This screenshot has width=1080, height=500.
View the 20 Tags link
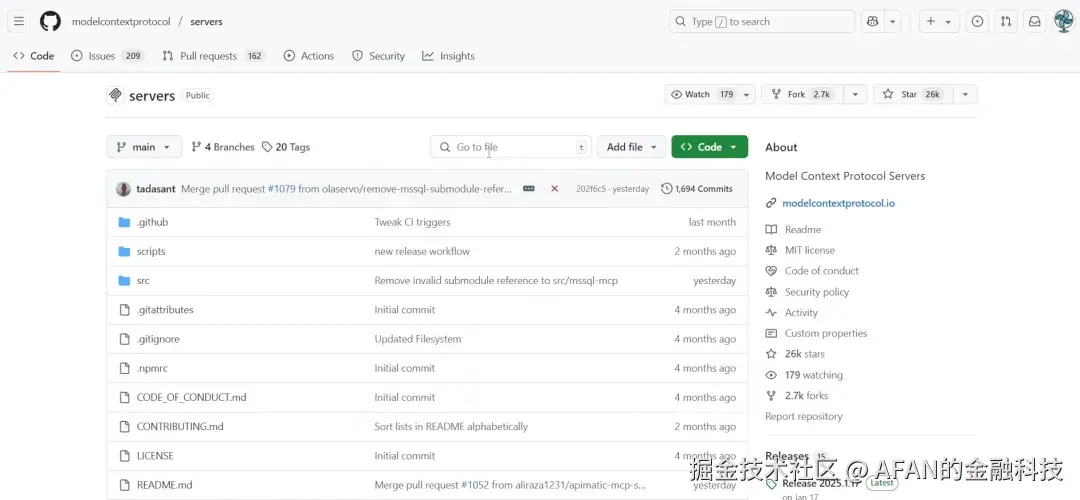[x=286, y=147]
